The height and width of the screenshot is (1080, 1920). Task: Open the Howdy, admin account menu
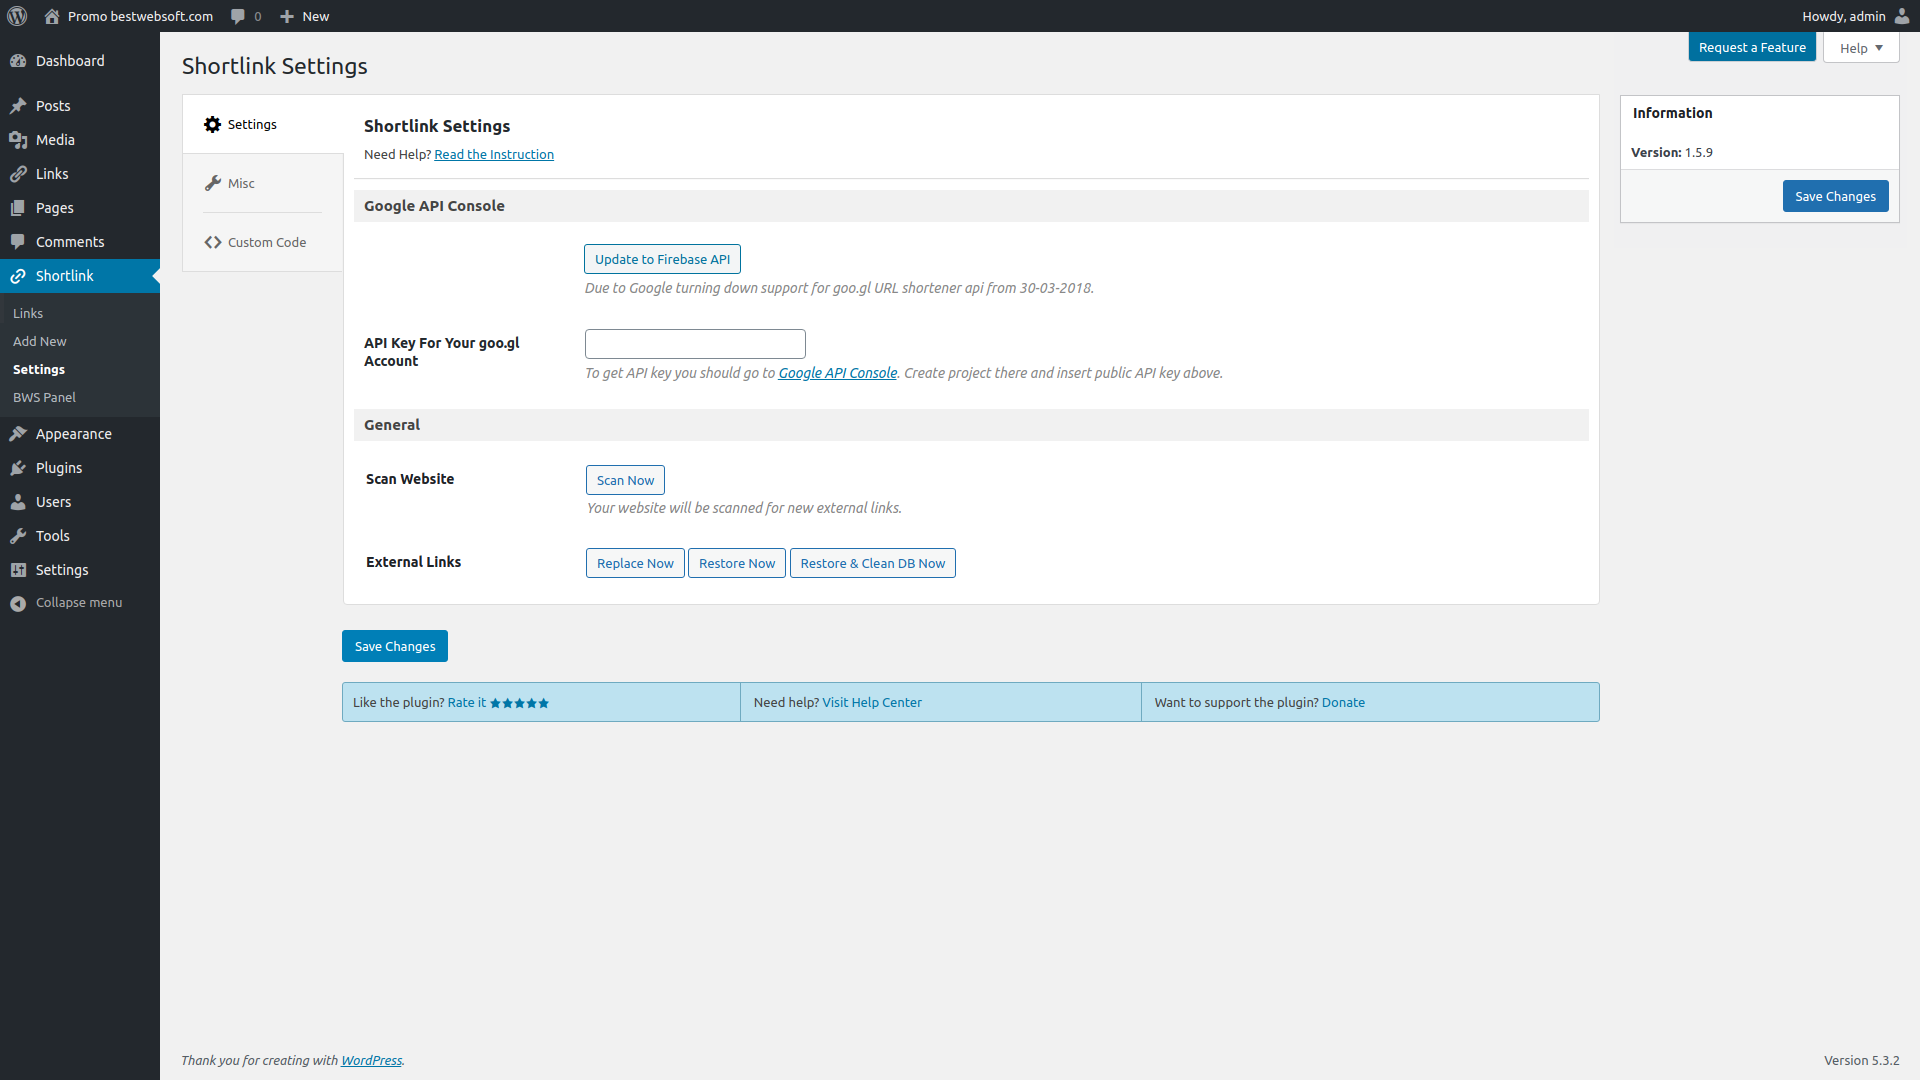(x=1855, y=16)
